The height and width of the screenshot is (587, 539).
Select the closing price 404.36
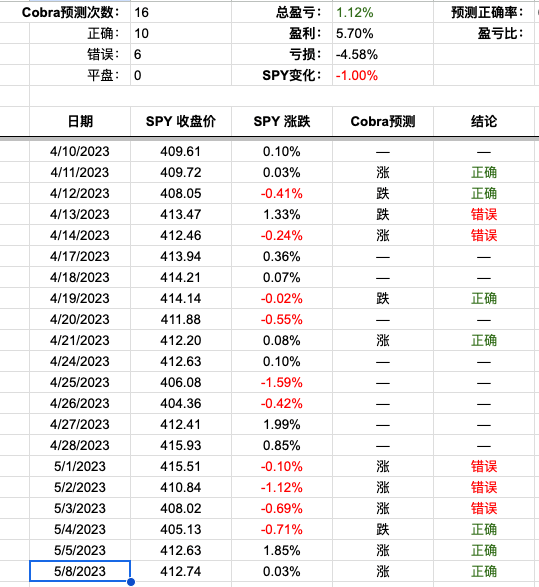(x=181, y=403)
